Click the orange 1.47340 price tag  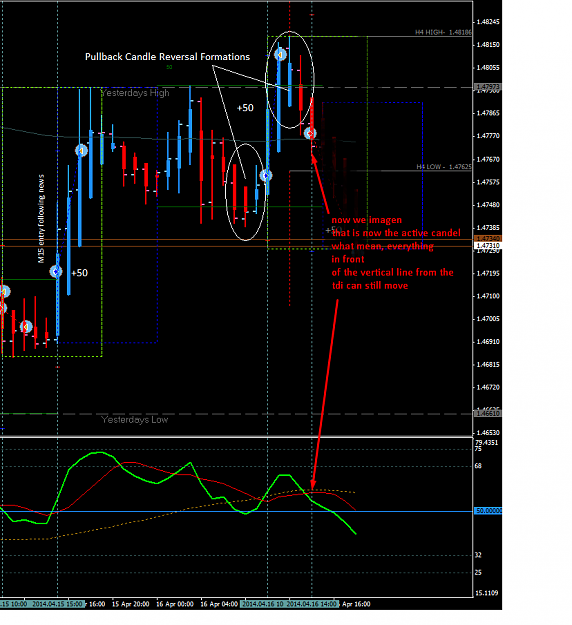pos(487,239)
